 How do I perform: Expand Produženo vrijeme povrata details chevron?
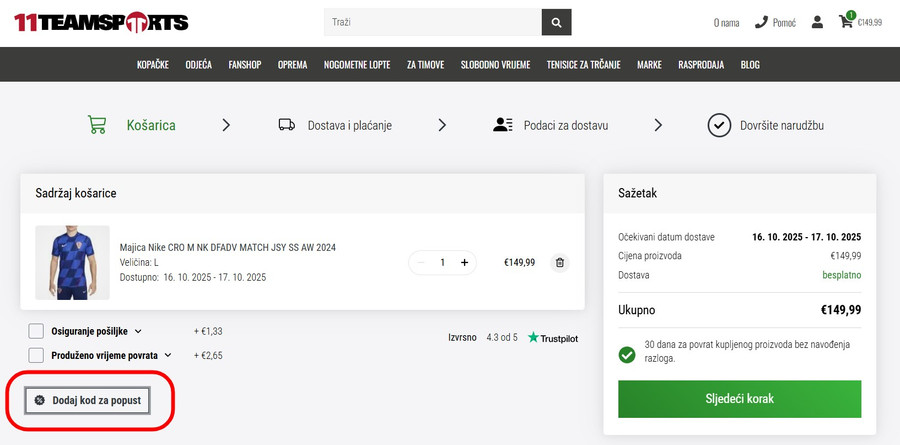tap(168, 355)
